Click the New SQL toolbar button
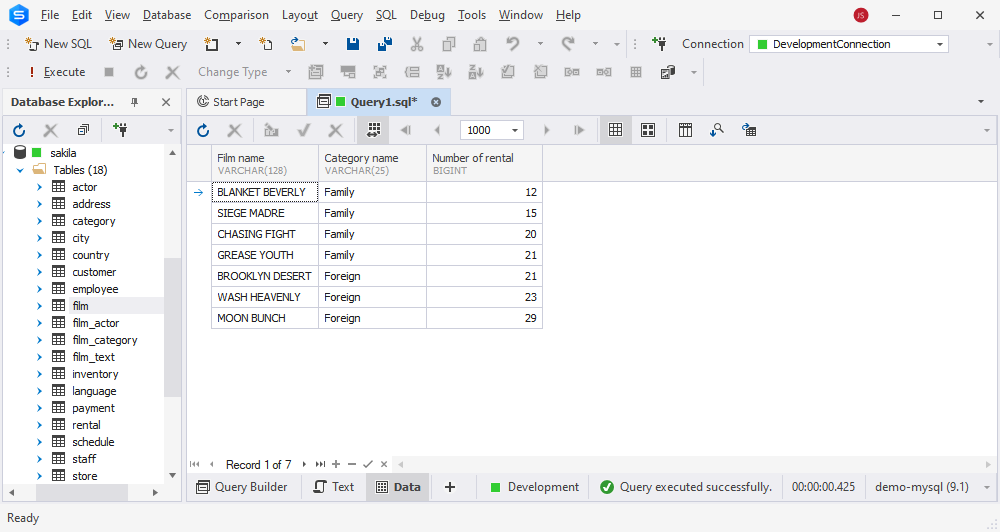 (x=58, y=44)
